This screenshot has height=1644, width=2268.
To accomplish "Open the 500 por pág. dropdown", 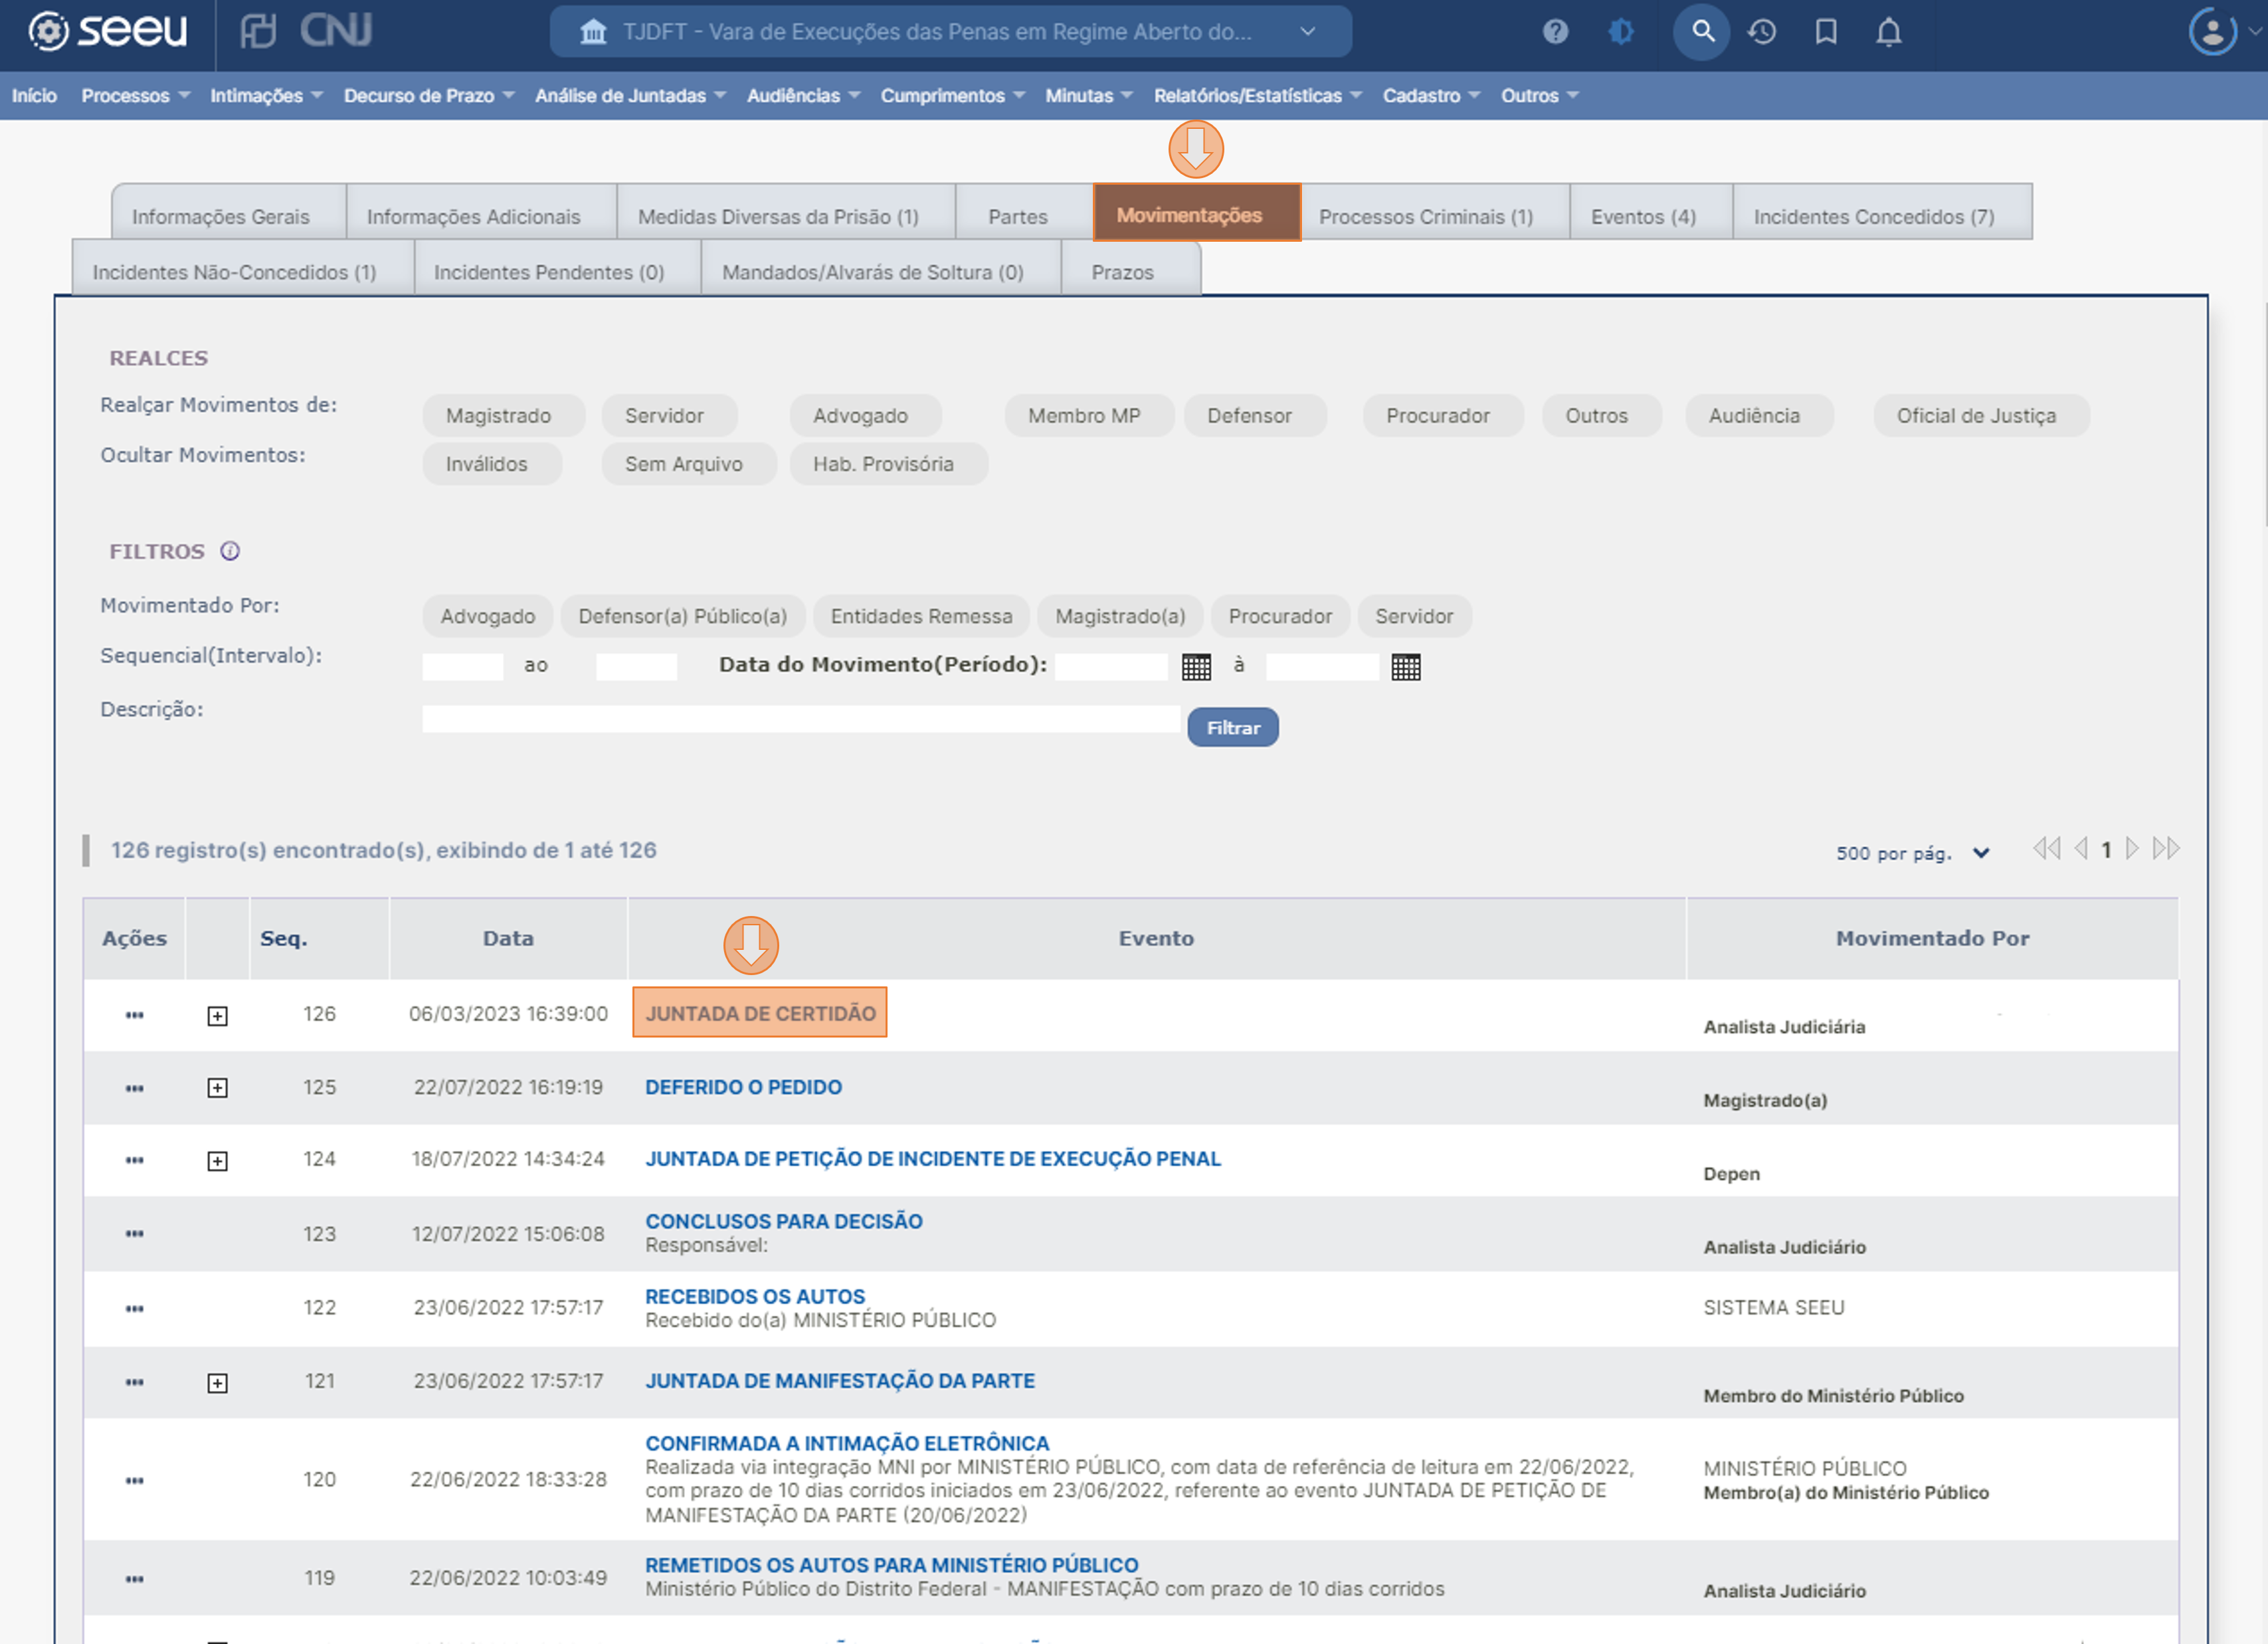I will [x=1912, y=853].
